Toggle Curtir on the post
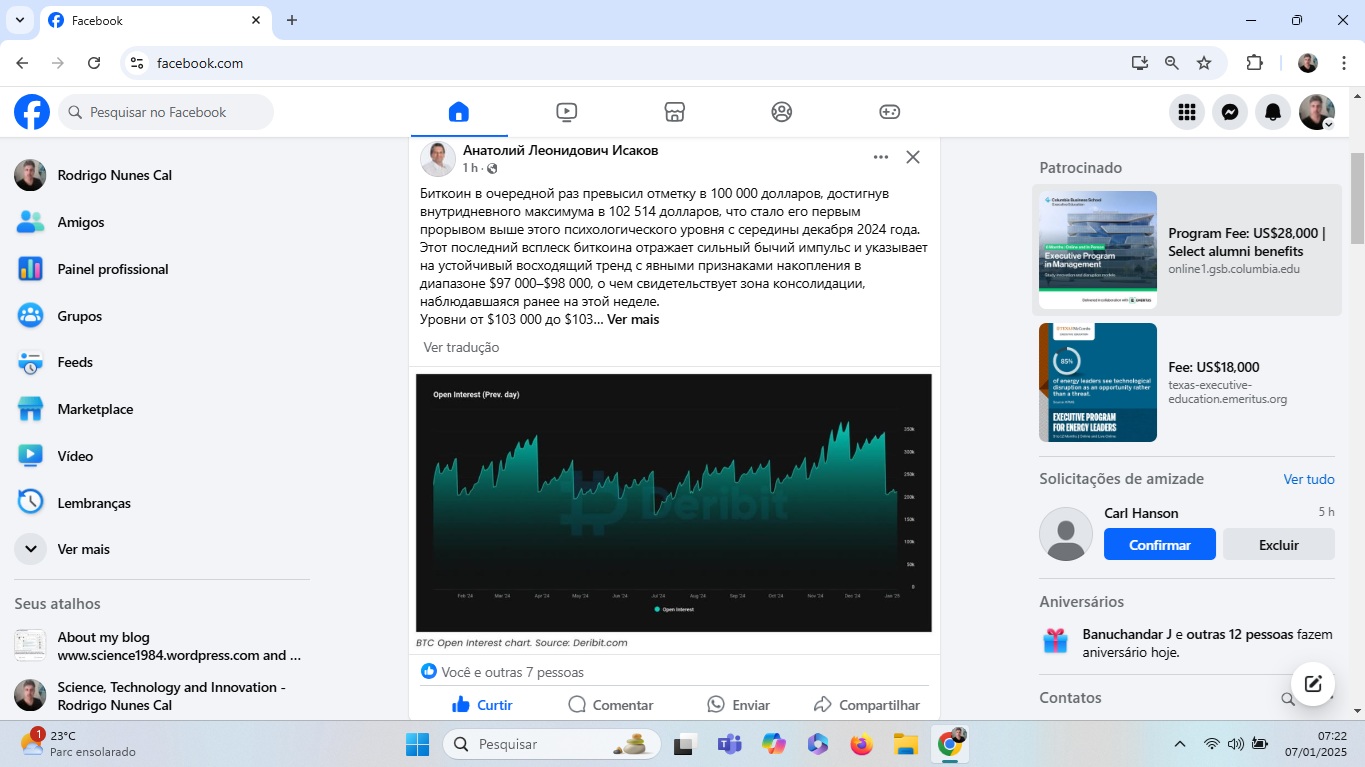Image resolution: width=1365 pixels, height=767 pixels. (482, 705)
